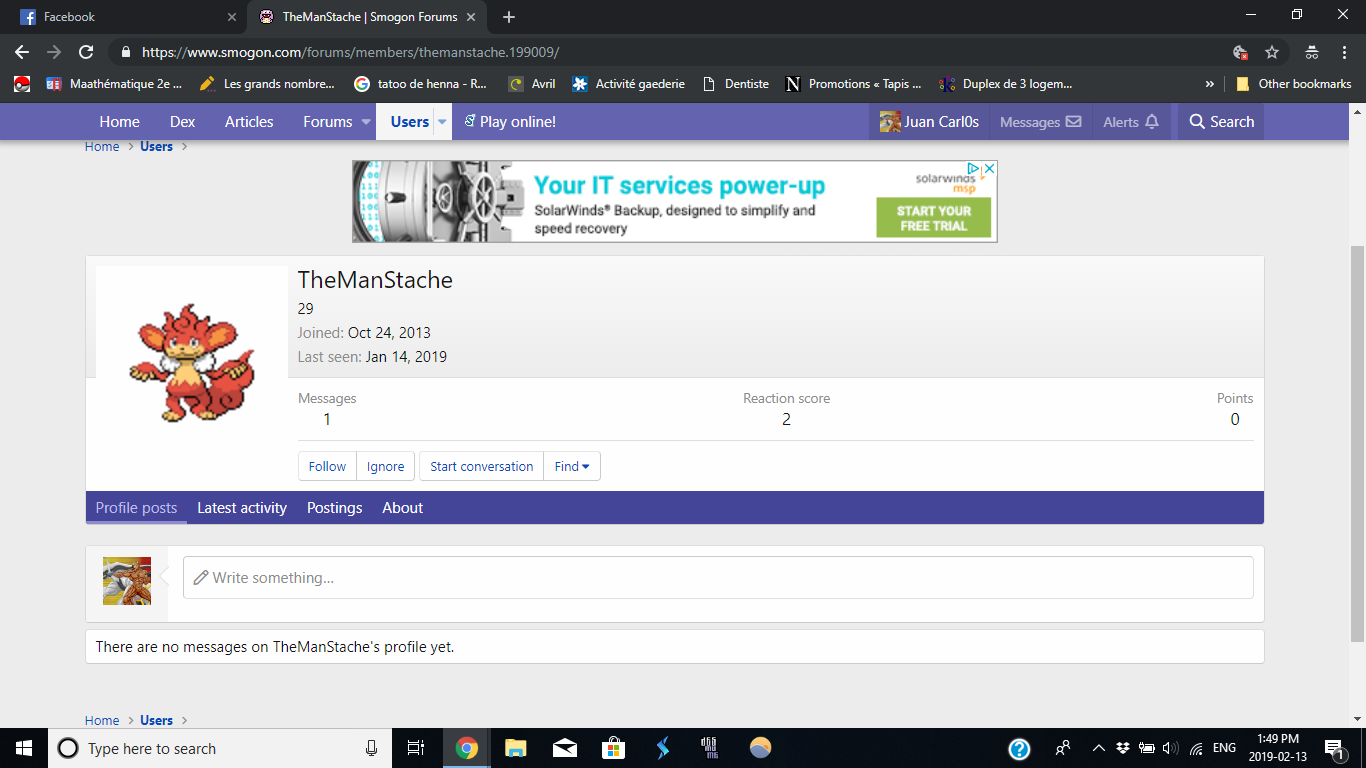Open Users in the purple navigation bar
This screenshot has width=1366, height=768.
click(x=409, y=122)
